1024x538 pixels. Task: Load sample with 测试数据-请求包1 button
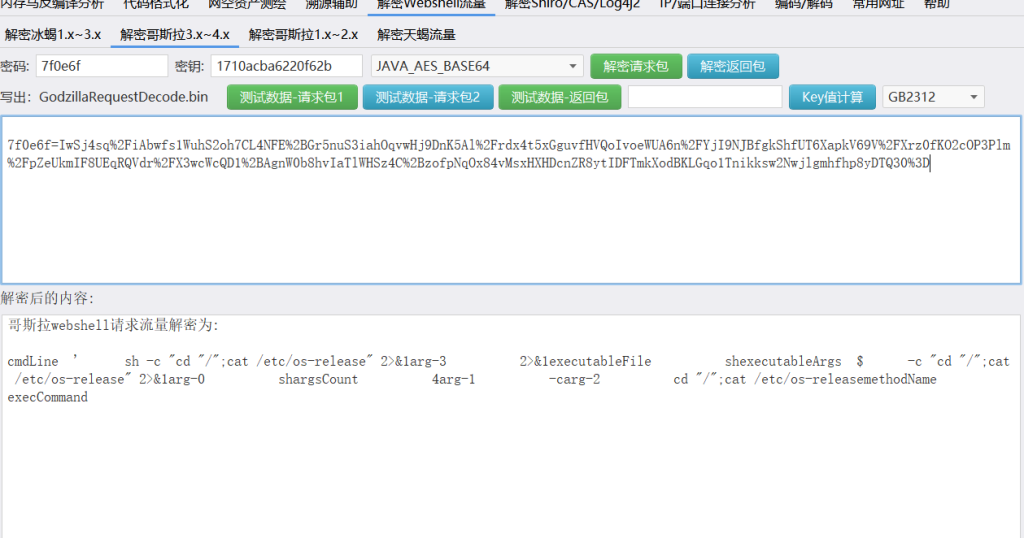[292, 97]
